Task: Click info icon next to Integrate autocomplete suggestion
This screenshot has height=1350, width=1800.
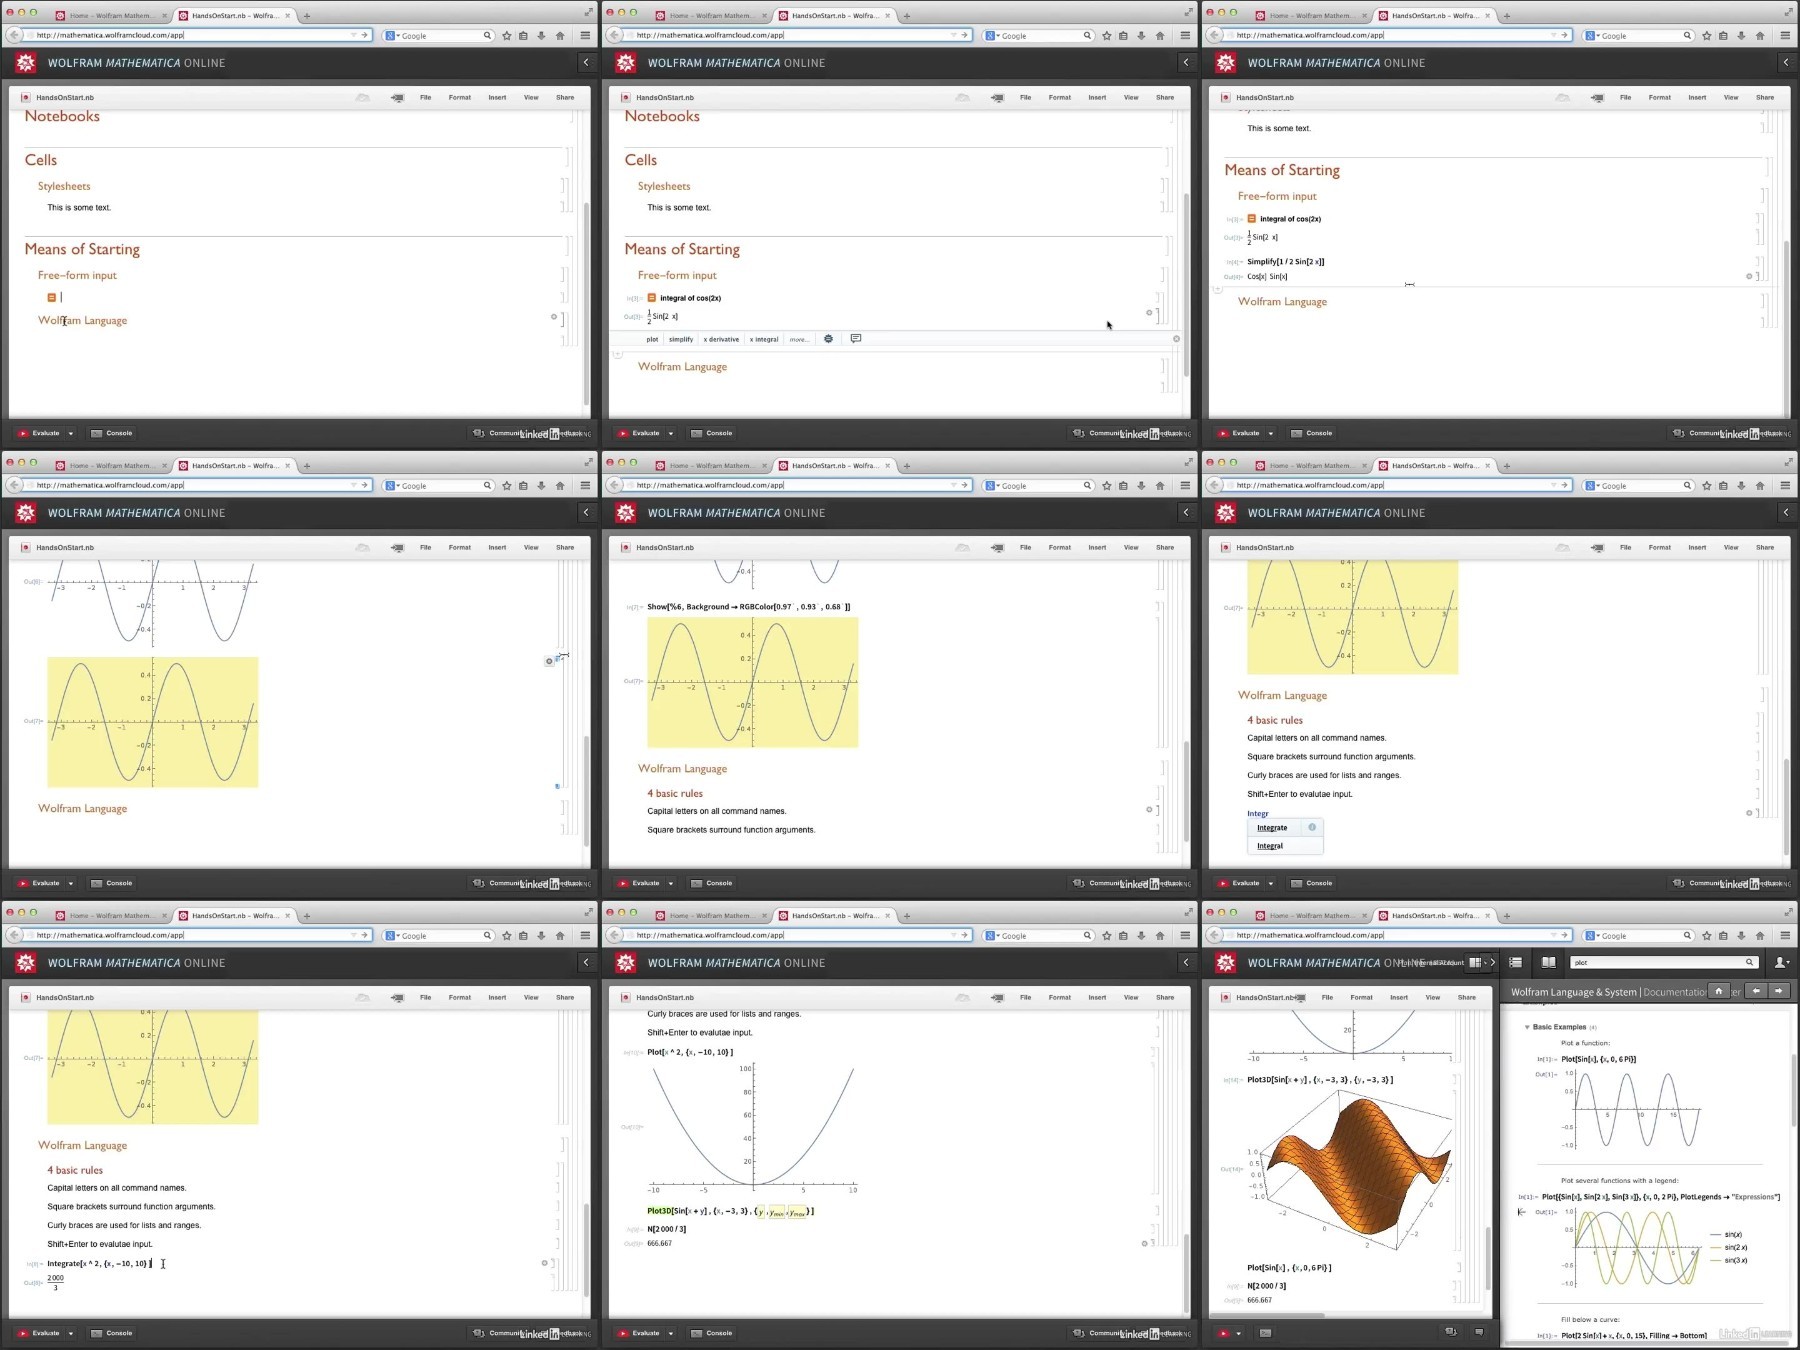Action: click(x=1312, y=827)
